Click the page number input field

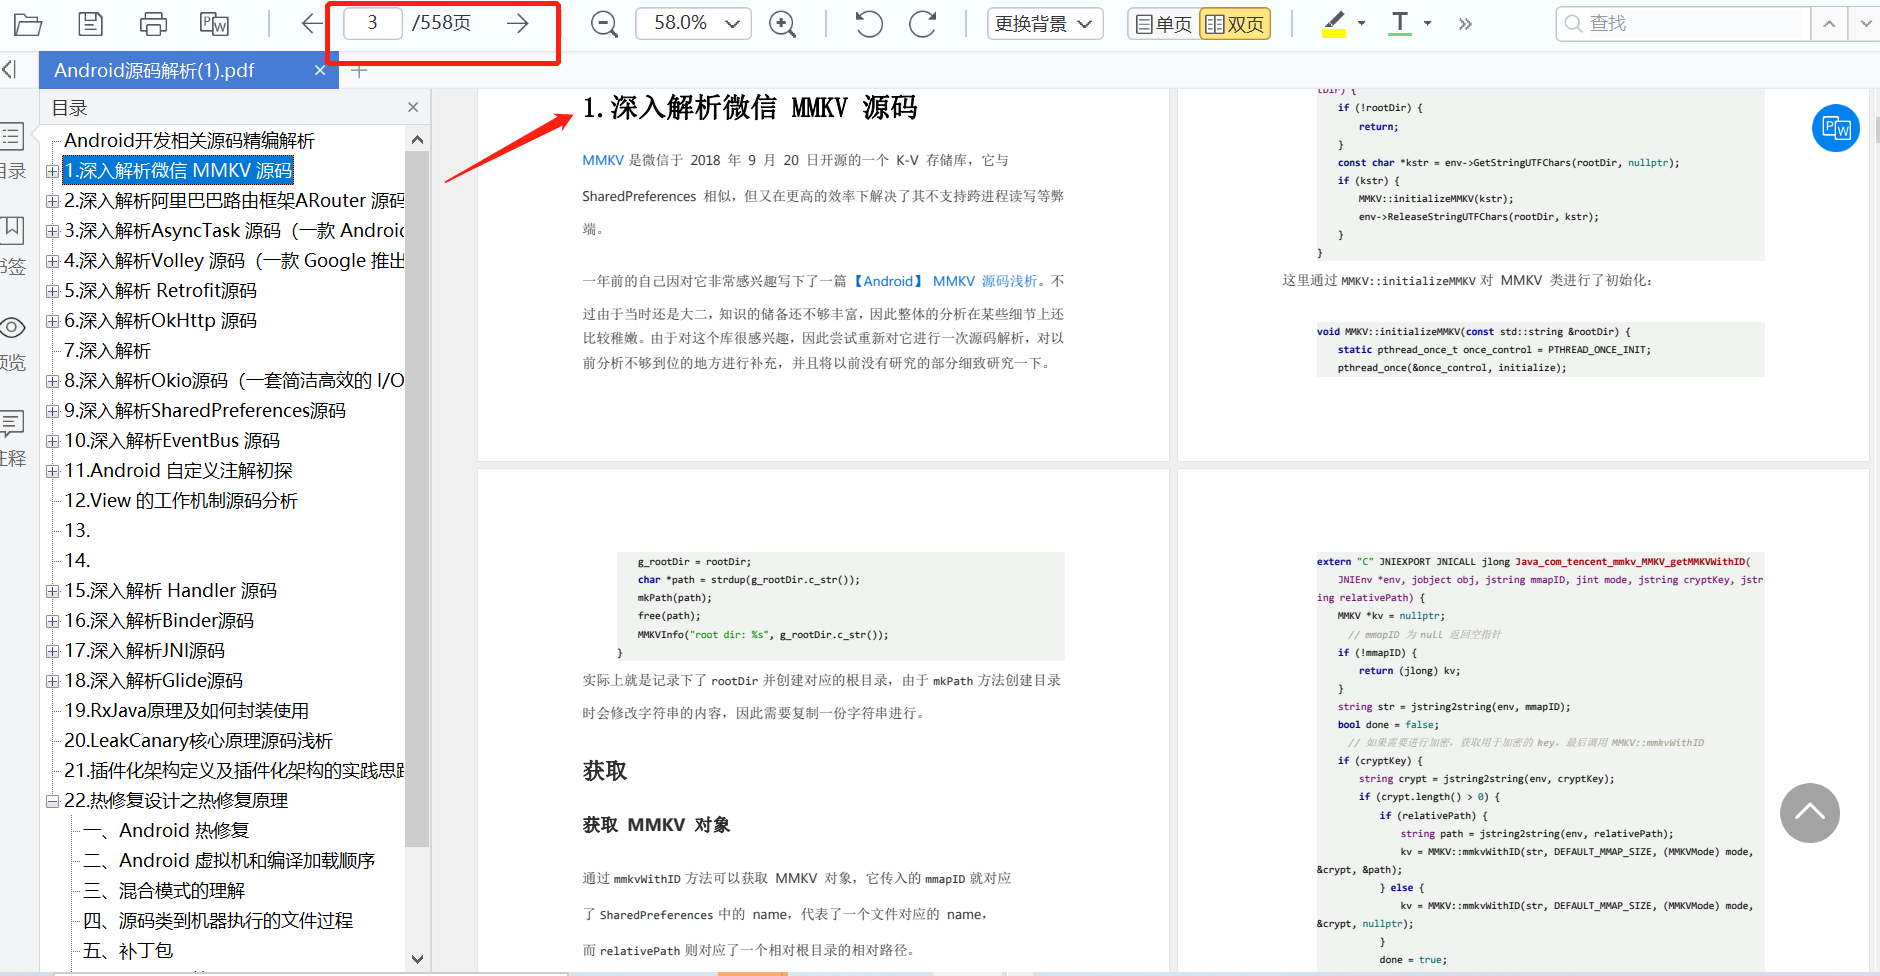(372, 23)
